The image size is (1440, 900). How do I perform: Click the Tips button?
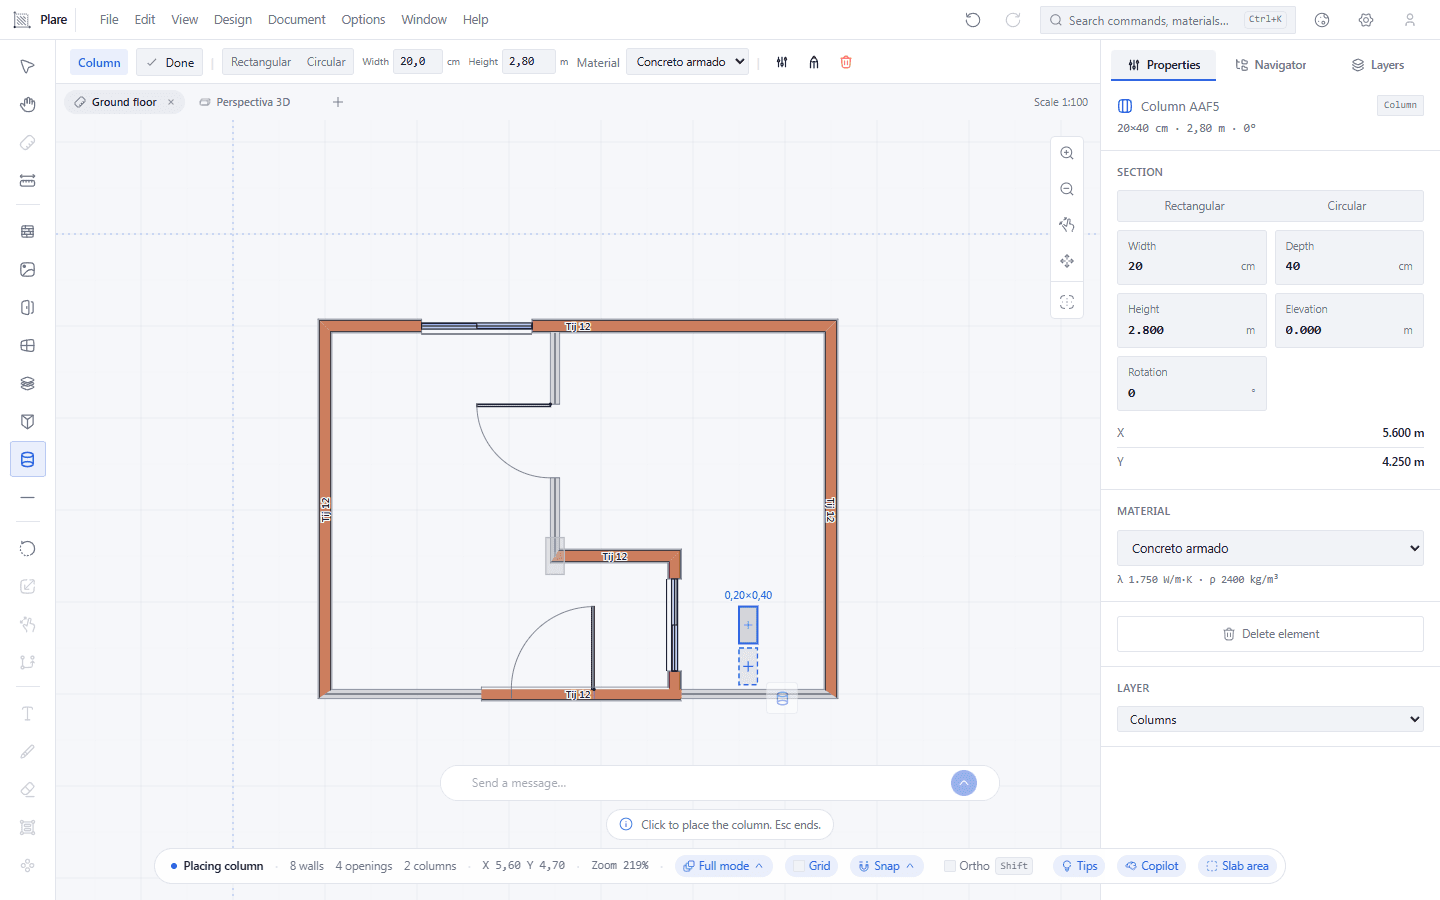1079,866
